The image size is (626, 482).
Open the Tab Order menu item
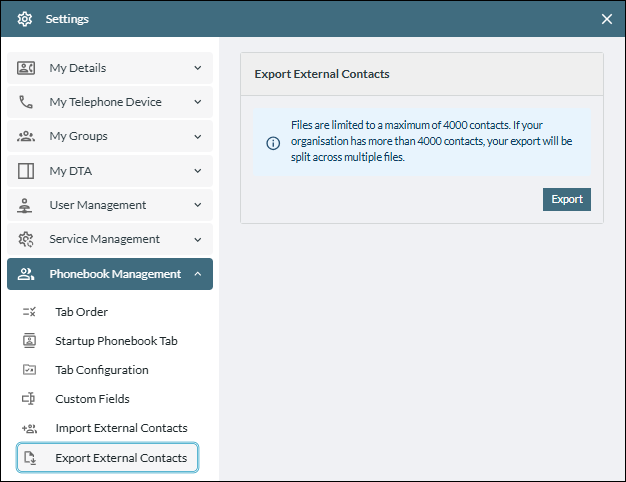[81, 312]
